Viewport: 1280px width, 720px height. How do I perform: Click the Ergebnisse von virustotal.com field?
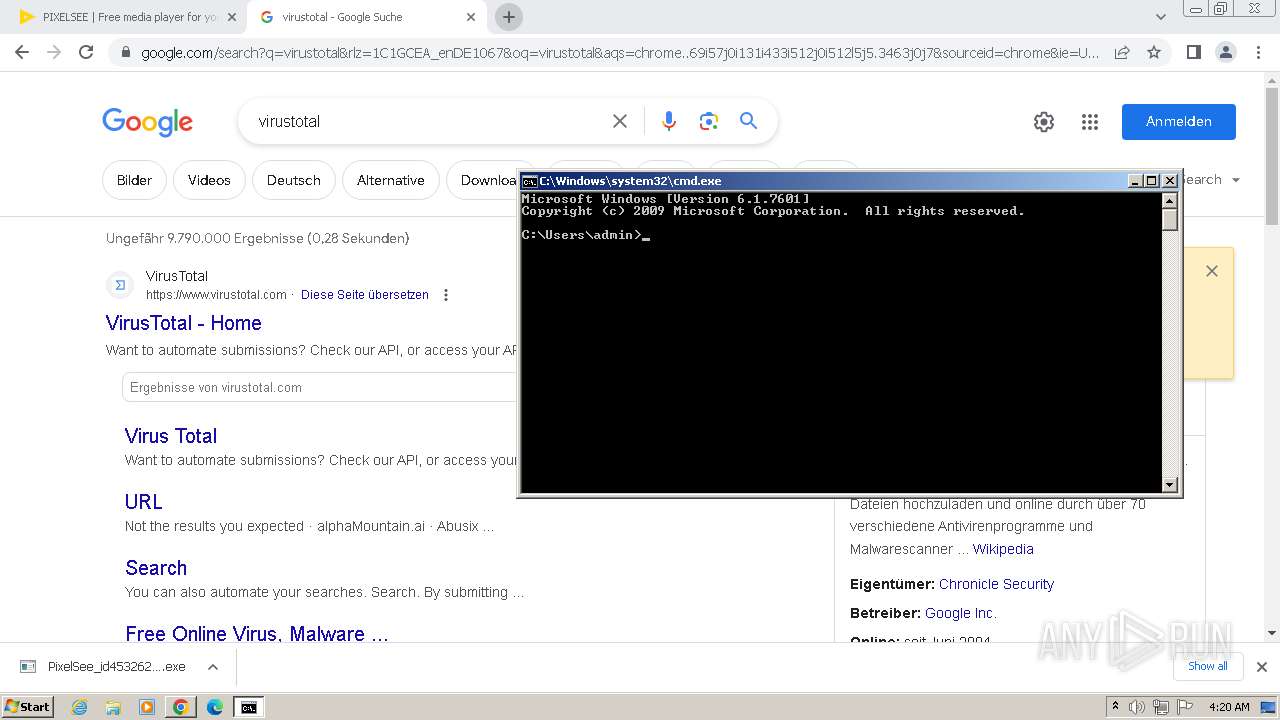point(319,387)
